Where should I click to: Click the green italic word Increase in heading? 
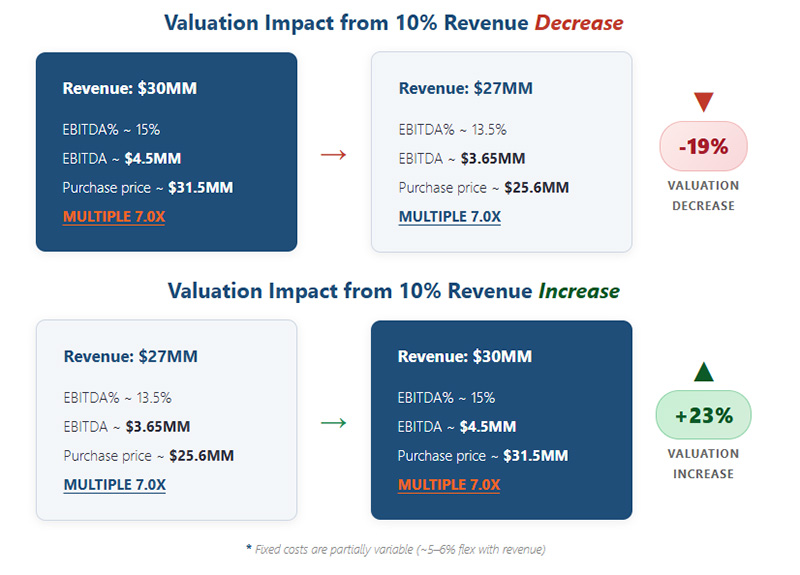pos(579,291)
